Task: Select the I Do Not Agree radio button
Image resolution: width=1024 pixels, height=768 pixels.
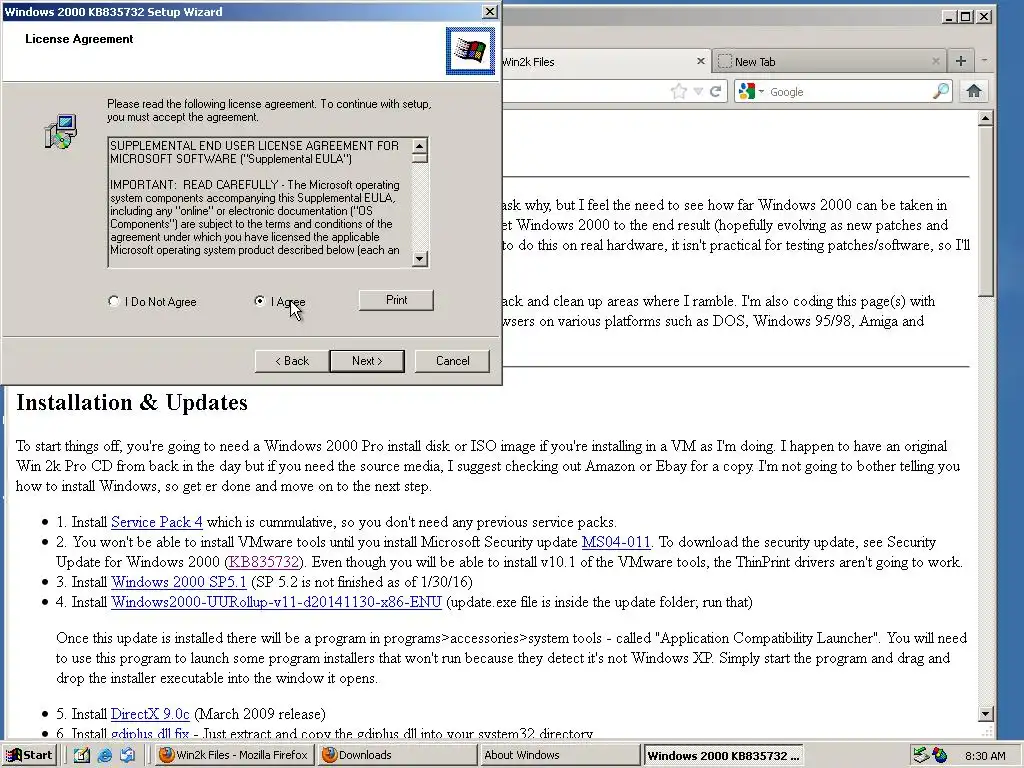Action: tap(114, 301)
